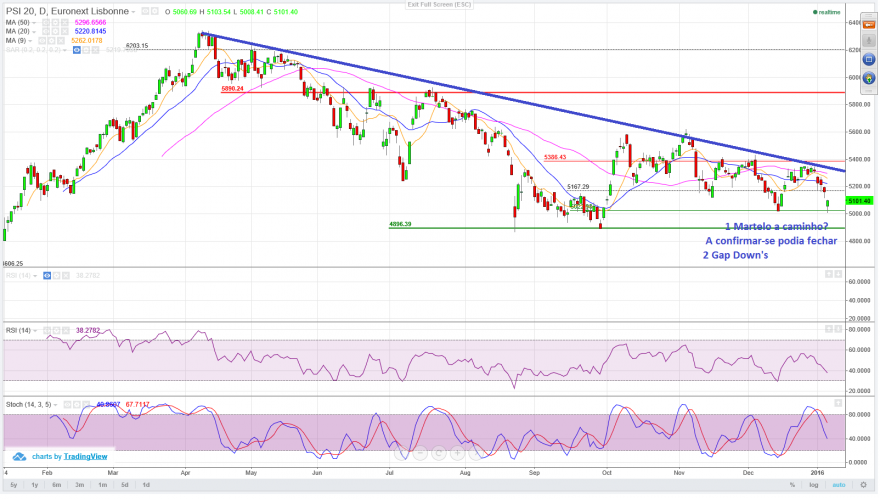Select the 5y time range
Screen dimensions: 880x499
click(13, 486)
